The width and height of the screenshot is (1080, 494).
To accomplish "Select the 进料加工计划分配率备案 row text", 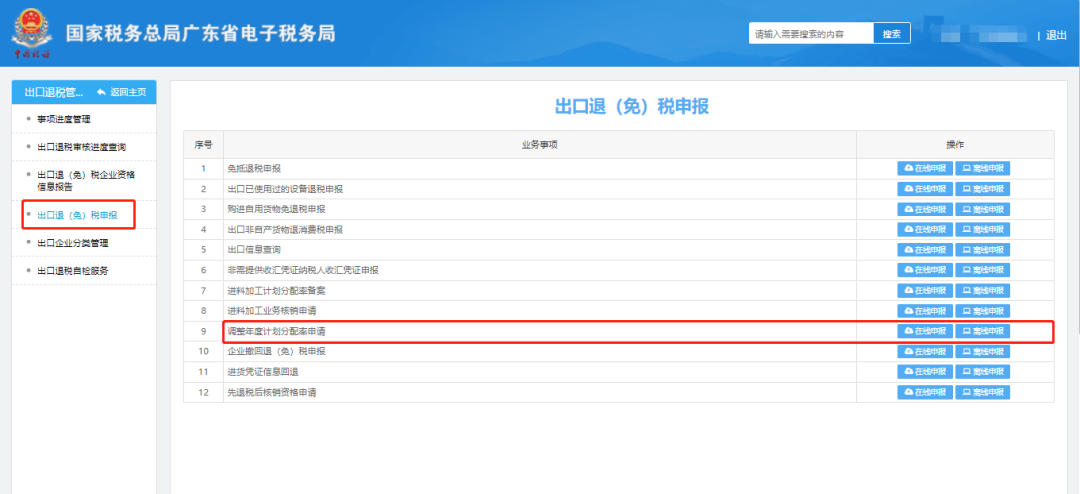I will tap(277, 290).
